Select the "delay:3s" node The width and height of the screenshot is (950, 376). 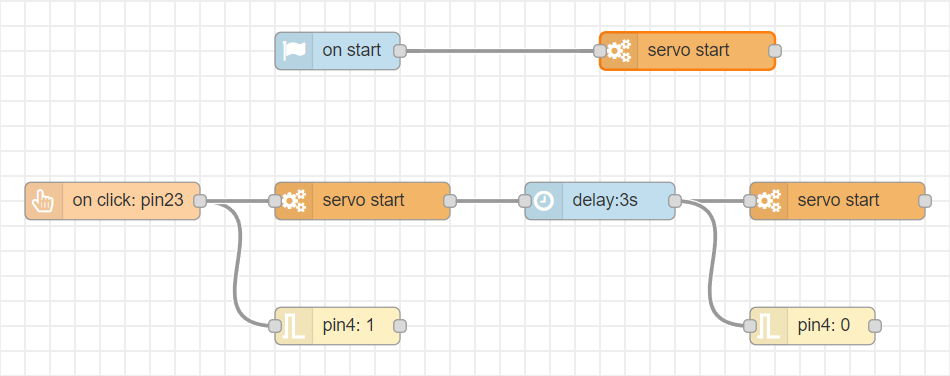point(600,200)
